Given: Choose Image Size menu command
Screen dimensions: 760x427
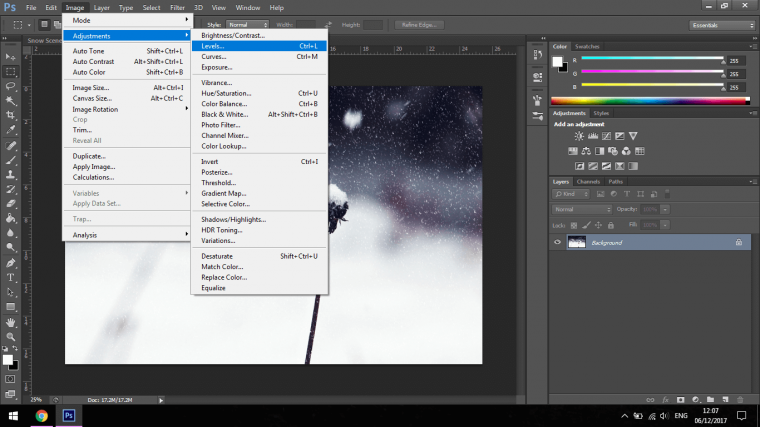Looking at the screenshot, I should (127, 88).
